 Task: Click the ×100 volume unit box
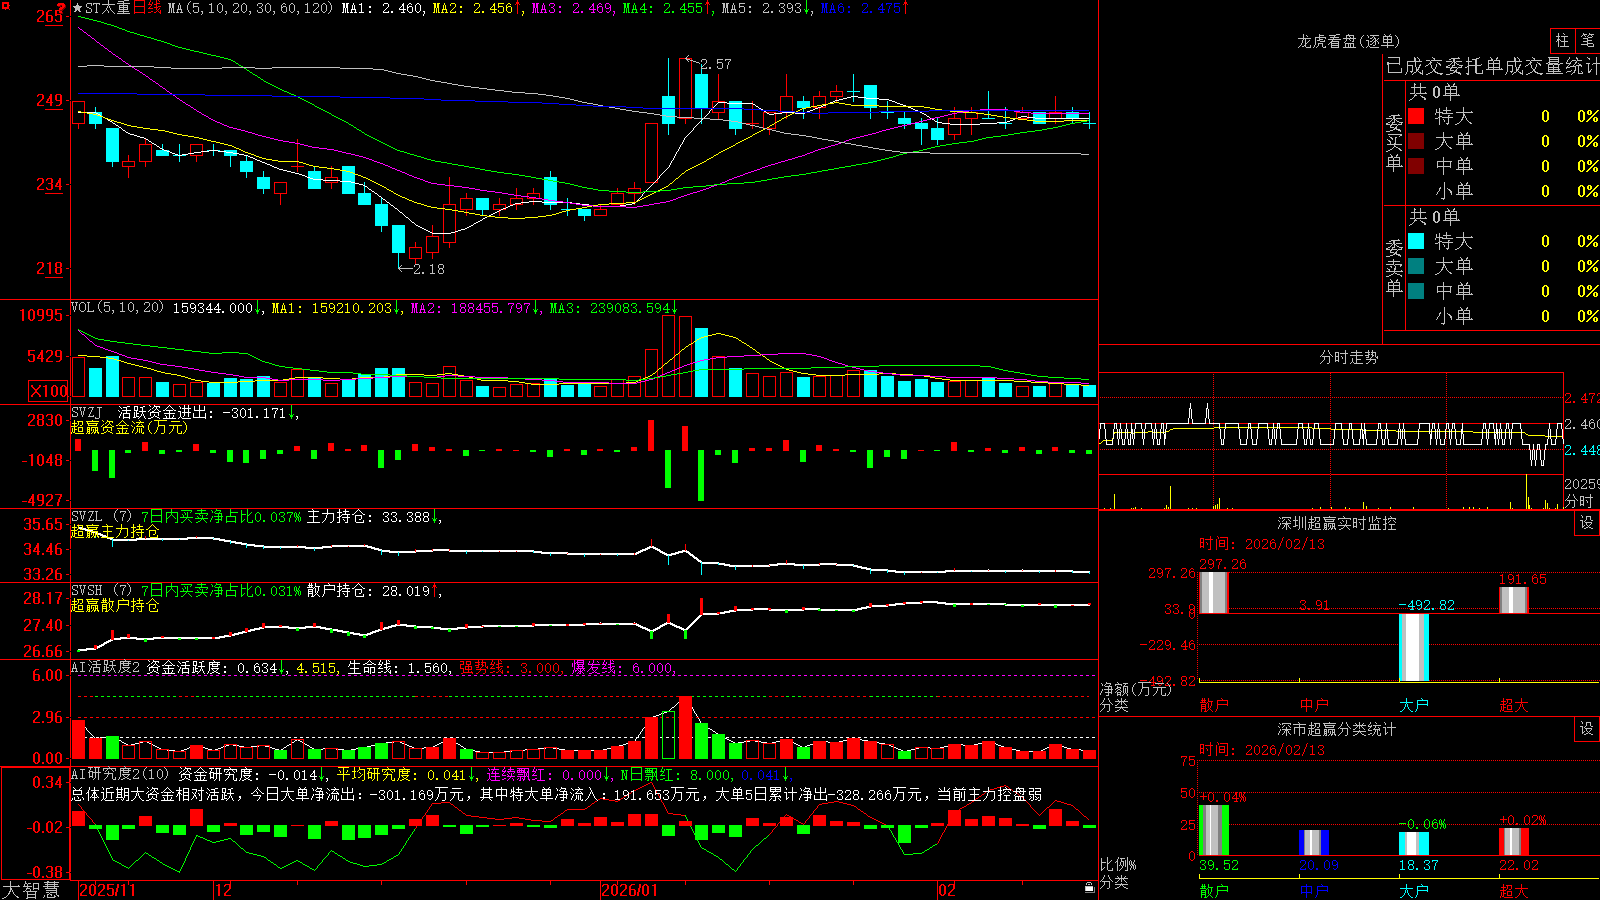coord(49,391)
